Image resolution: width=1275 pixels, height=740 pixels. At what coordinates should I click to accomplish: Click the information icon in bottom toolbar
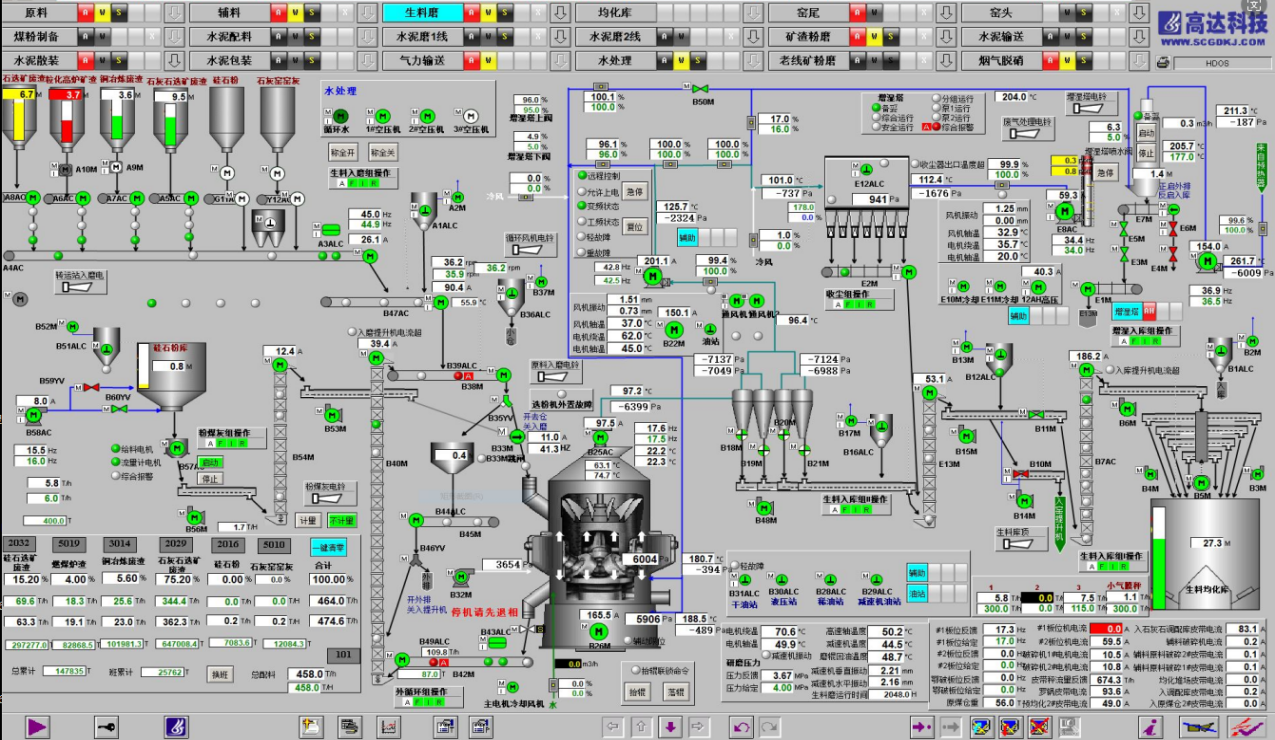(1151, 726)
